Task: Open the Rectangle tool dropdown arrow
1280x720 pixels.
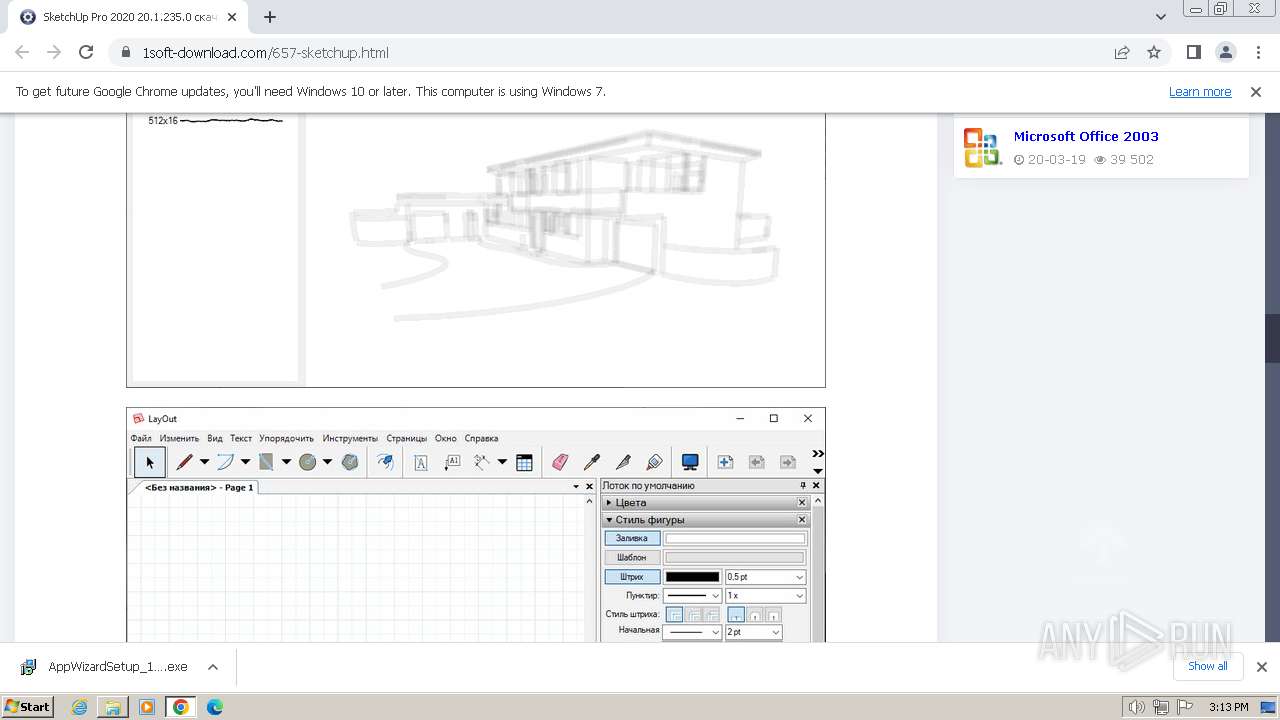Action: (x=286, y=462)
